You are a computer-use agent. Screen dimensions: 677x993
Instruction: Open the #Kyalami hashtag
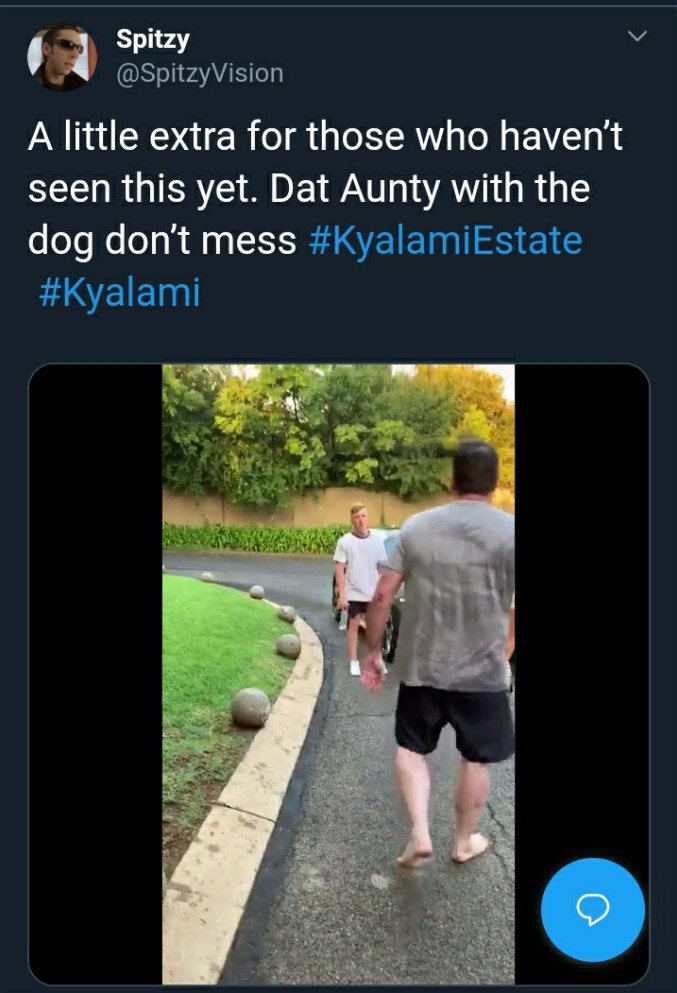point(120,293)
